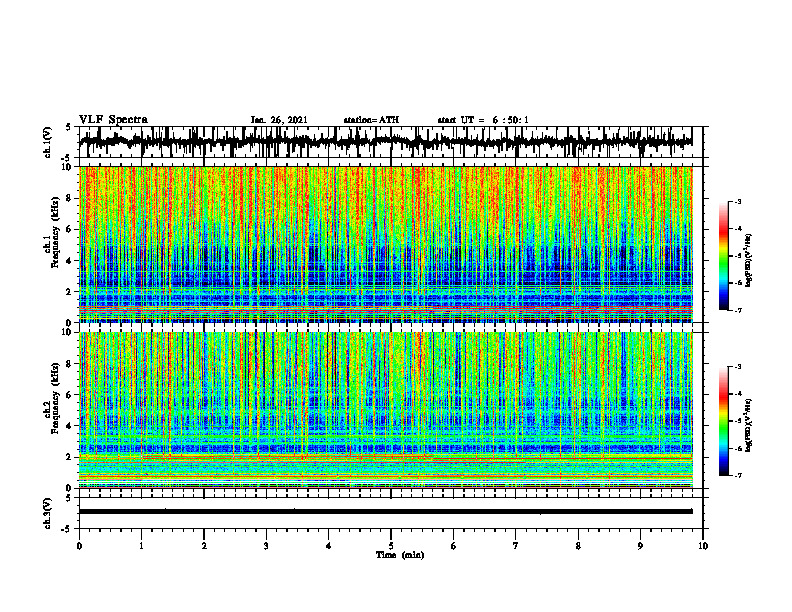Click the time axis tick label "4"
The image size is (792, 612).
click(x=329, y=546)
